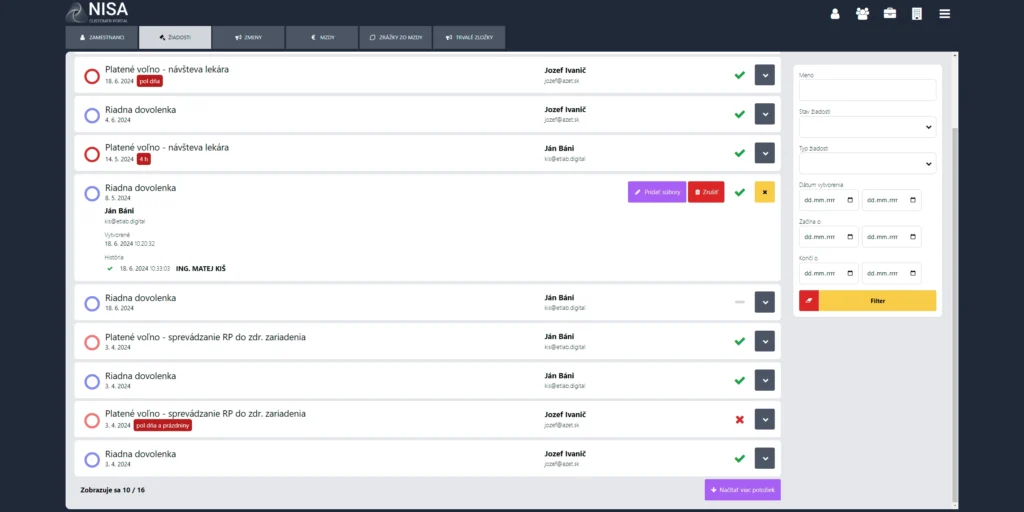The width and height of the screenshot is (1024, 512).
Task: Open the Typ žiadosti dropdown
Action: (x=867, y=163)
